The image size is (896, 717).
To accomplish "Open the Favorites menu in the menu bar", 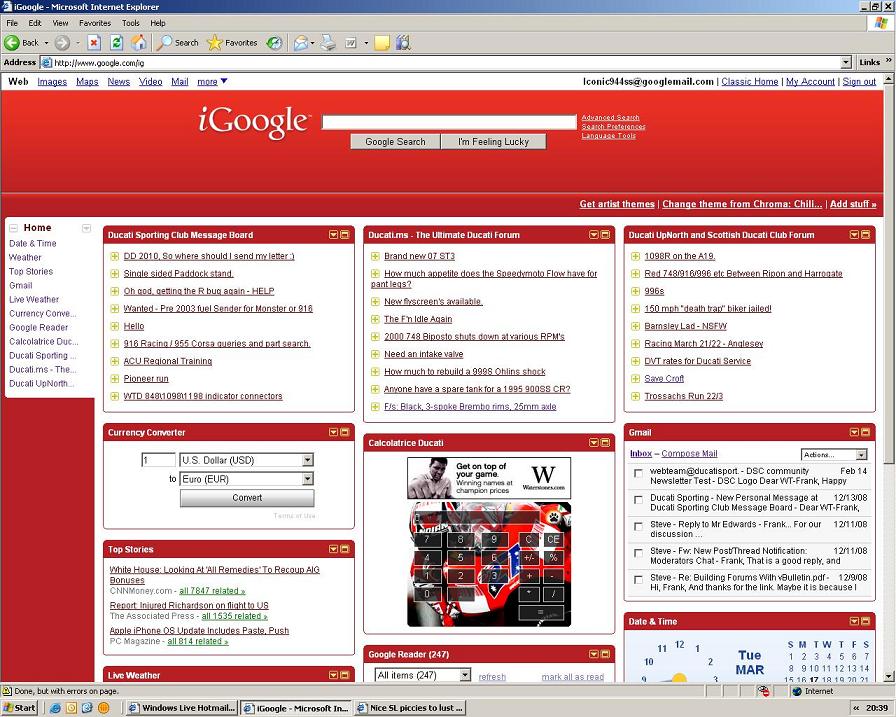I will pos(95,22).
